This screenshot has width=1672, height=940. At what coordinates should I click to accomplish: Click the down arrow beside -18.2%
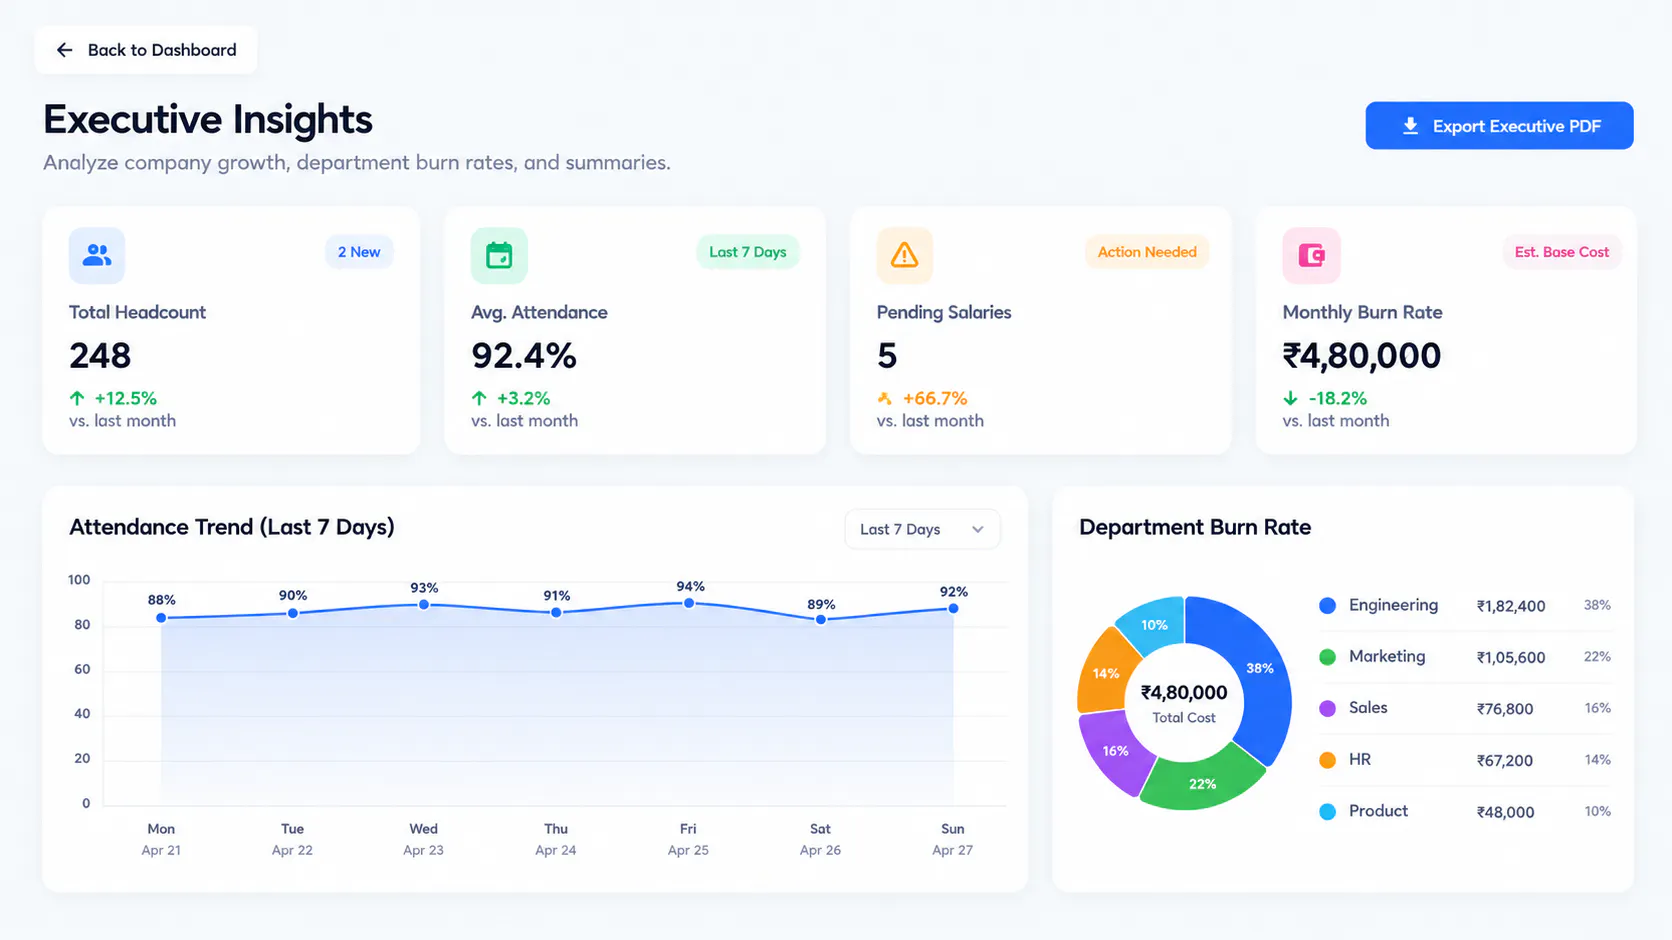point(1291,398)
